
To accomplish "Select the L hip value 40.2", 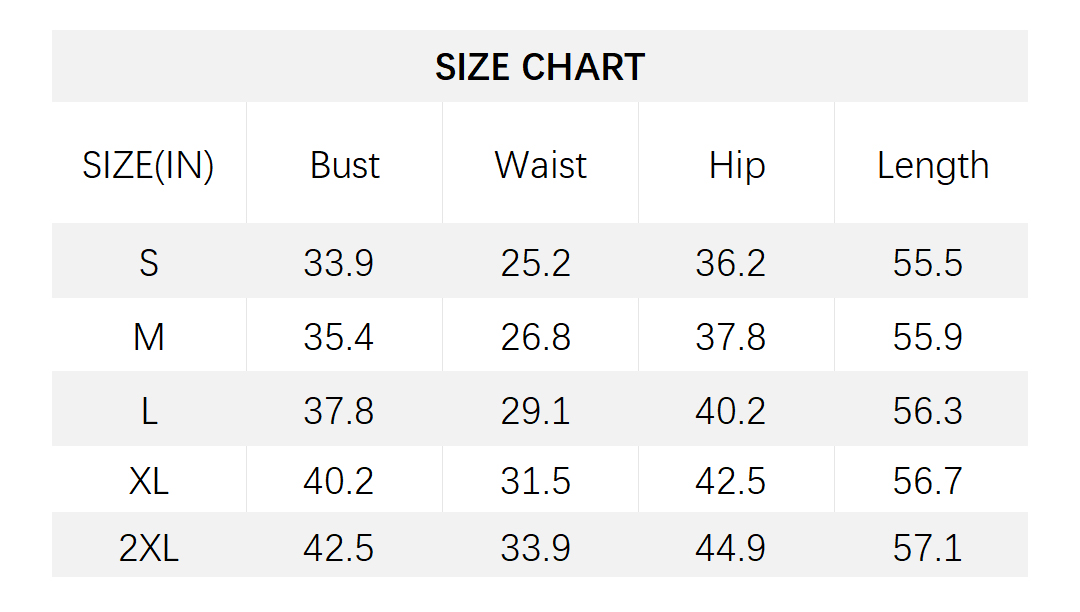I will click(731, 411).
